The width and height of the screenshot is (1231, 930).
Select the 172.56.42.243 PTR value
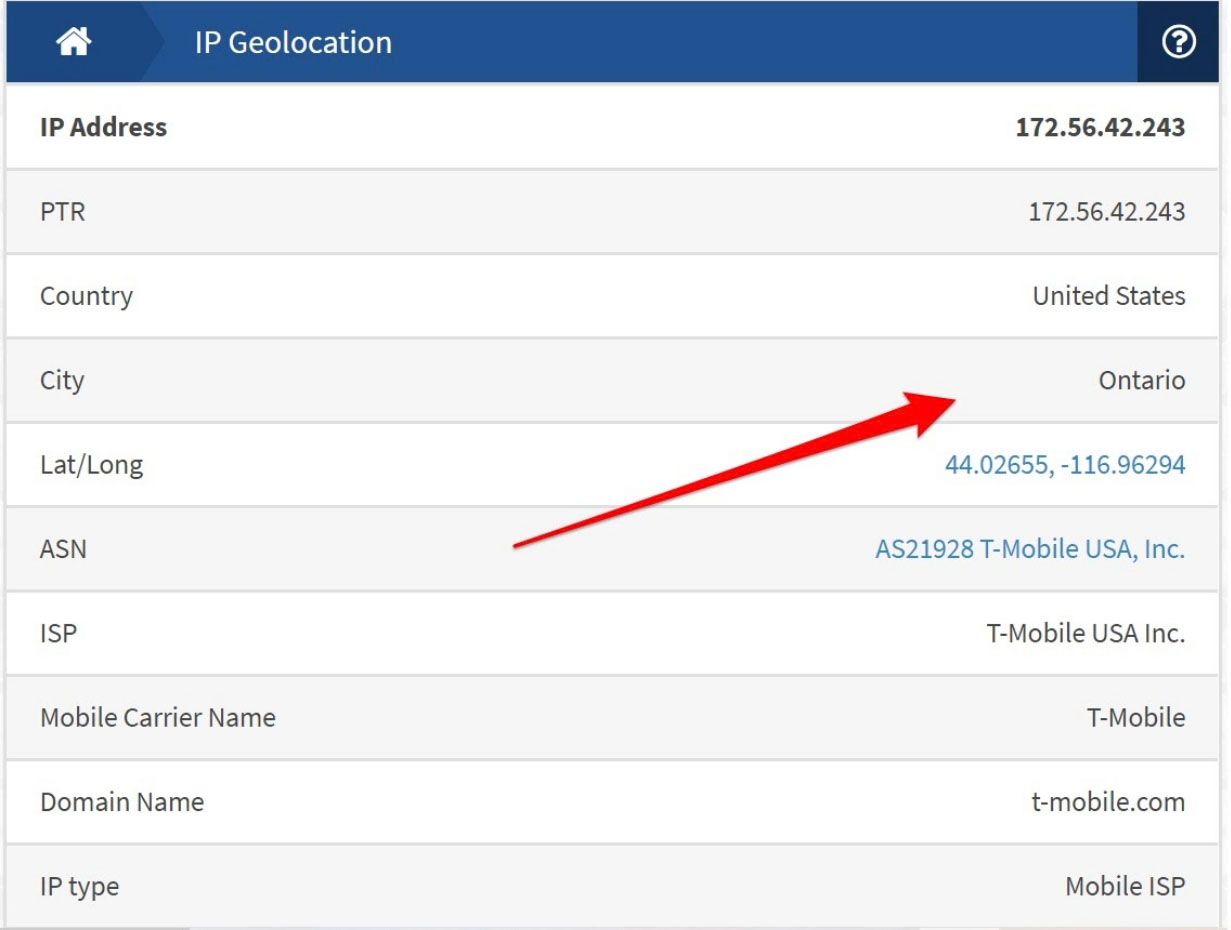[1104, 212]
